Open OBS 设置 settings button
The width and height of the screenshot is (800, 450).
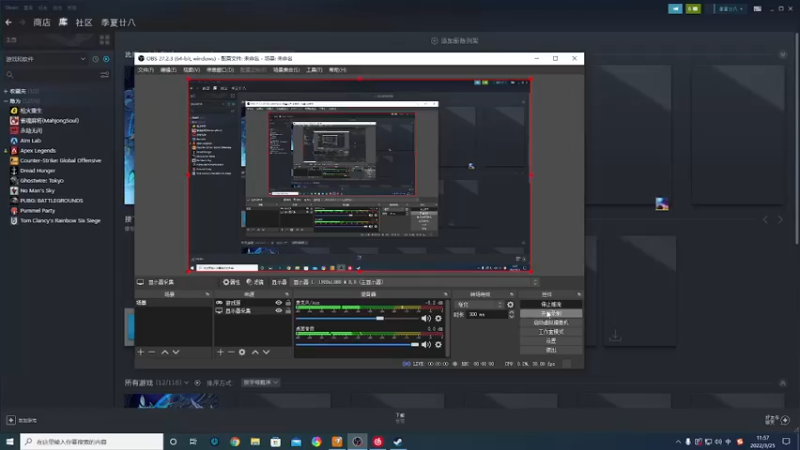click(551, 341)
